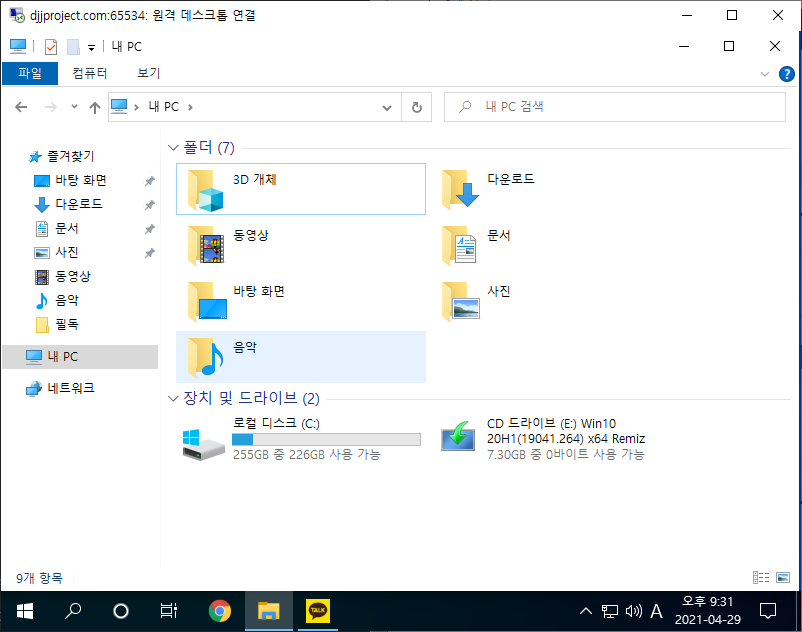Select the 로컬 디스크 (C:) drive

(x=301, y=439)
